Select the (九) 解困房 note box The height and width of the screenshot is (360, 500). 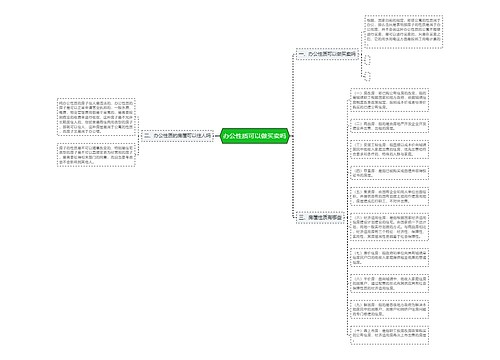pos(389,309)
